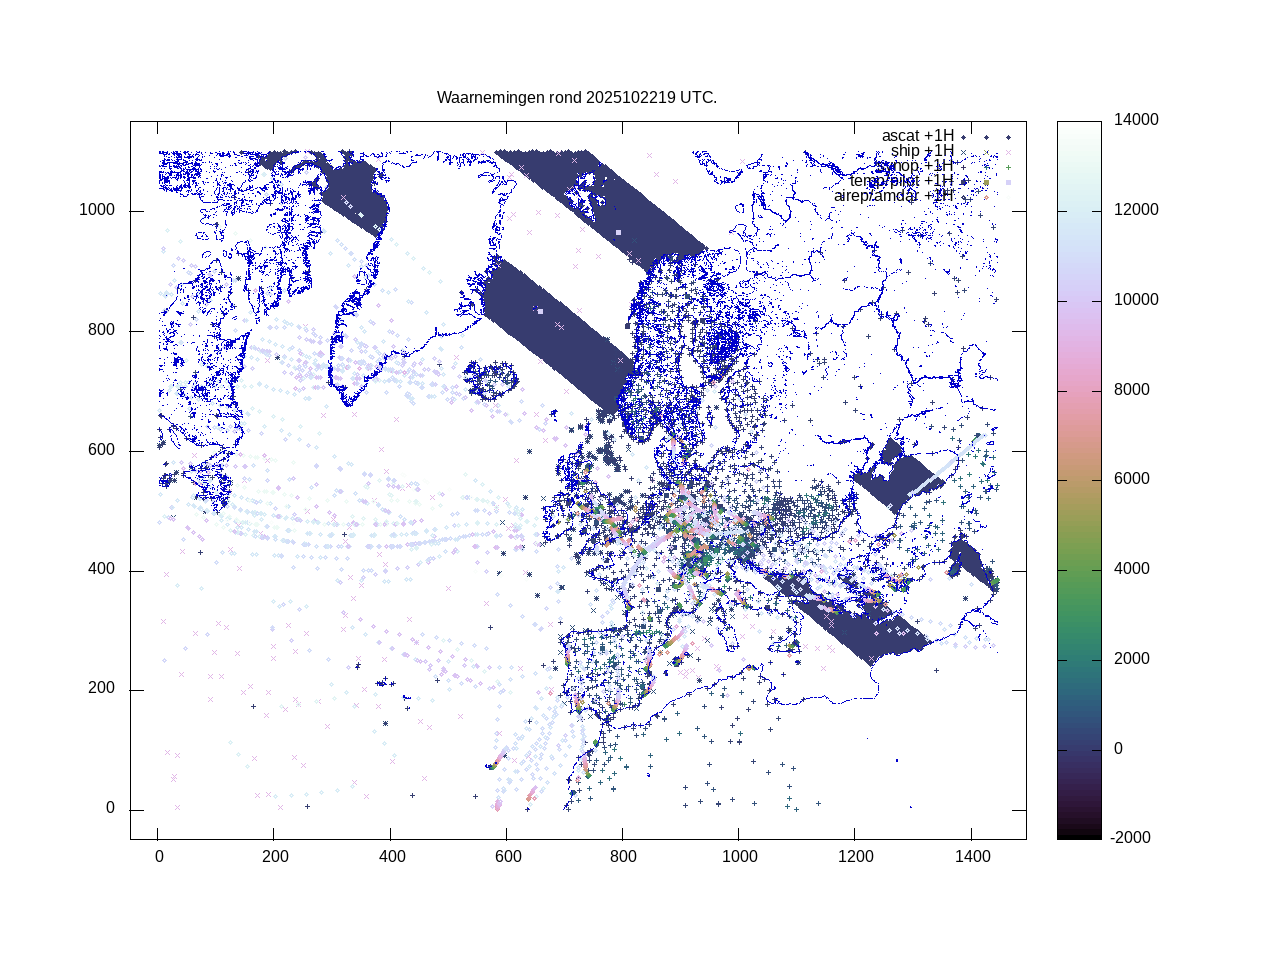Click the 8000 color bar tick label
Screen dimensions: 1280x960
(x=1132, y=390)
